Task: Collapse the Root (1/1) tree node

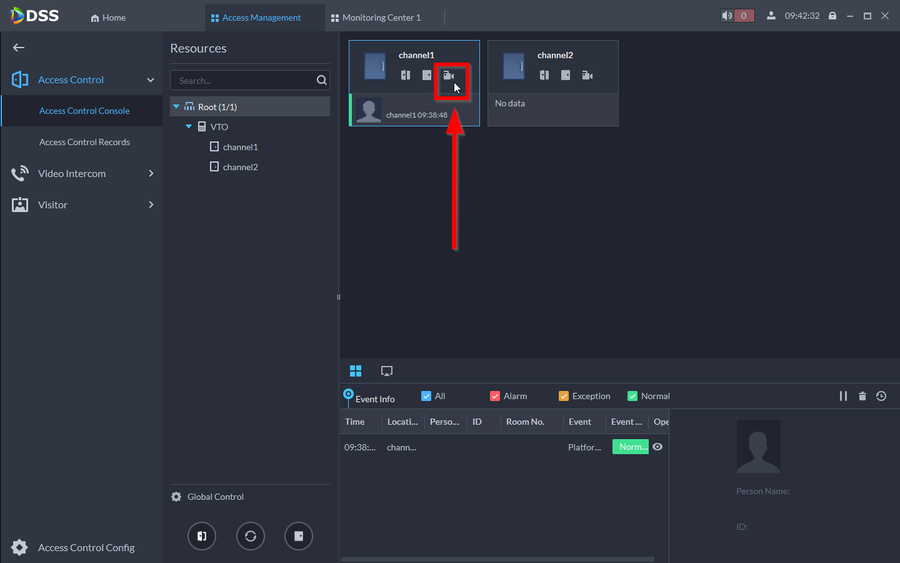Action: click(x=176, y=107)
